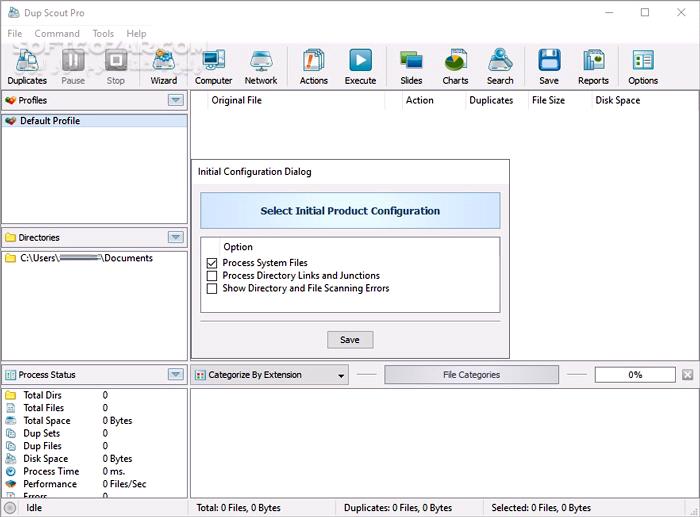Open the Help menu
The image size is (700, 517).
click(136, 33)
